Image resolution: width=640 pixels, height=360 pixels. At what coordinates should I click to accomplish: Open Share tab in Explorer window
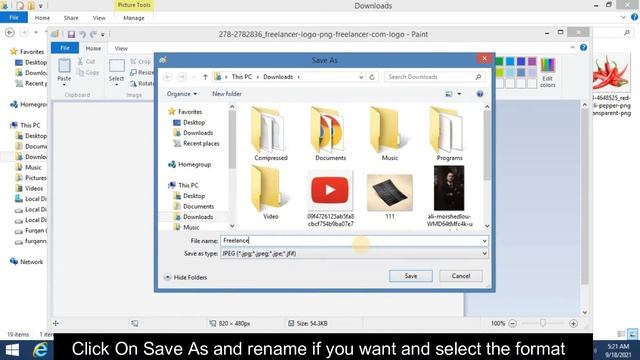[71, 18]
